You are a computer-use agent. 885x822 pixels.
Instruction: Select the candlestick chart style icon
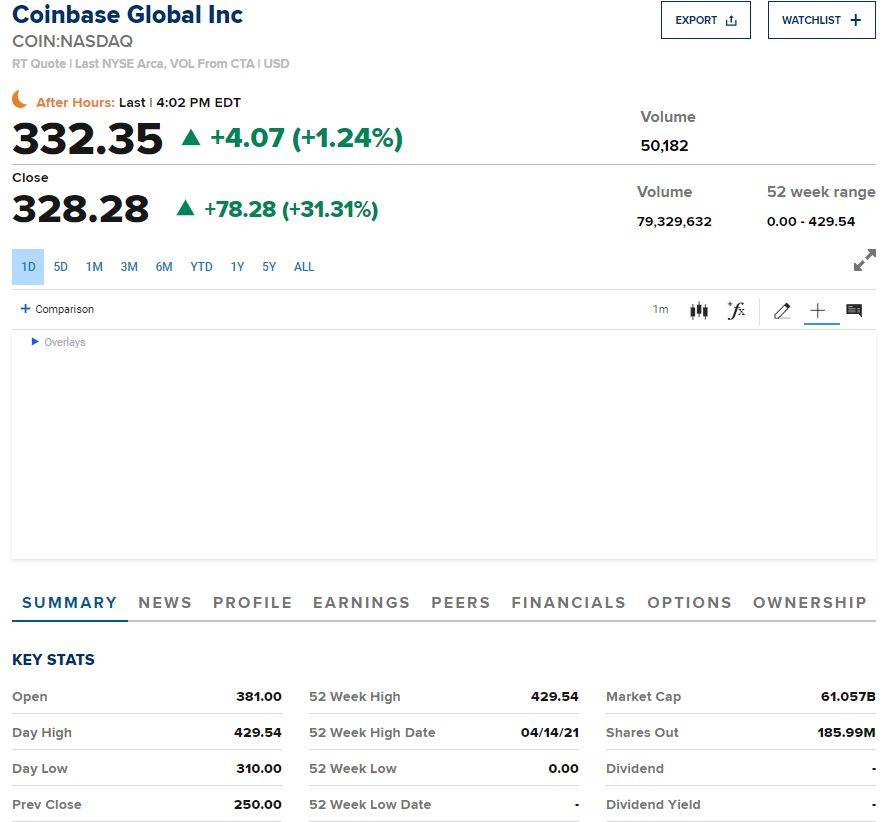699,310
